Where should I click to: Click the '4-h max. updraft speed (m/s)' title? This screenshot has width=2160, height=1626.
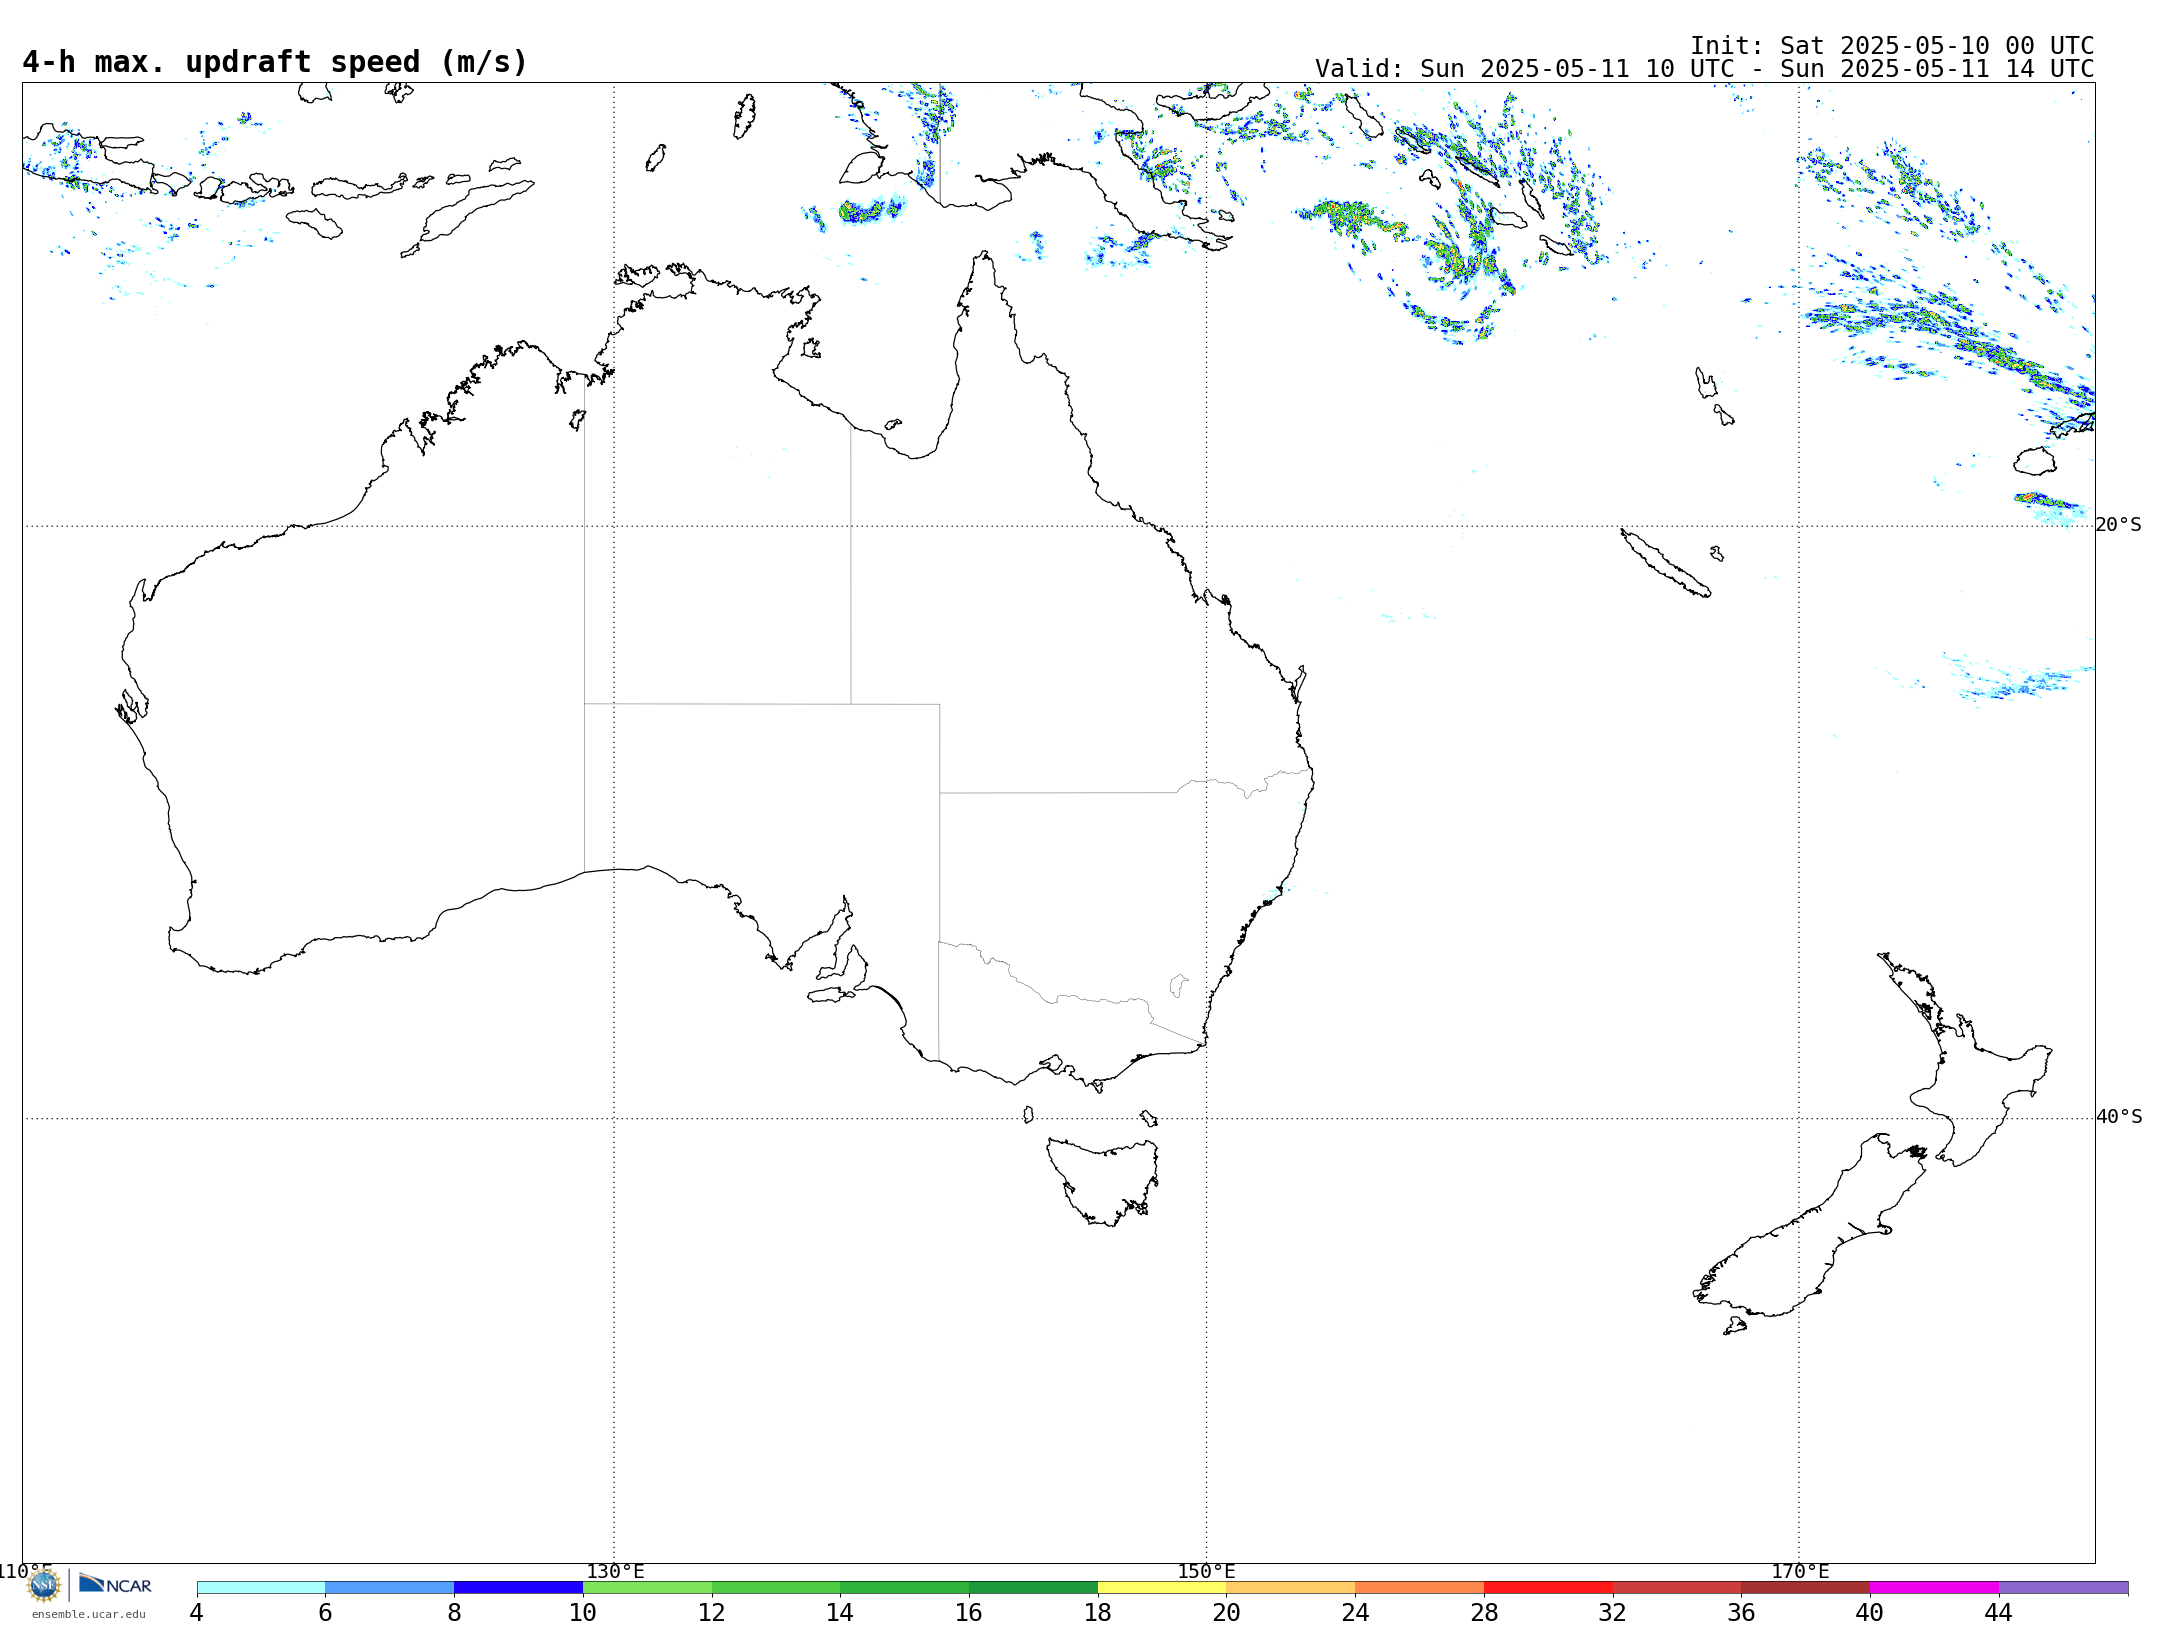click(275, 62)
